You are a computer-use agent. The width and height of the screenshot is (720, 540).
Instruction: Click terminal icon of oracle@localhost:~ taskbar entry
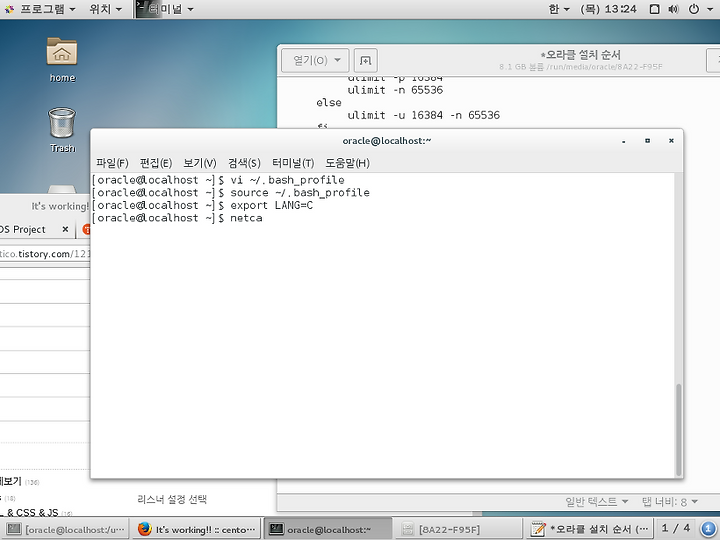tap(276, 529)
